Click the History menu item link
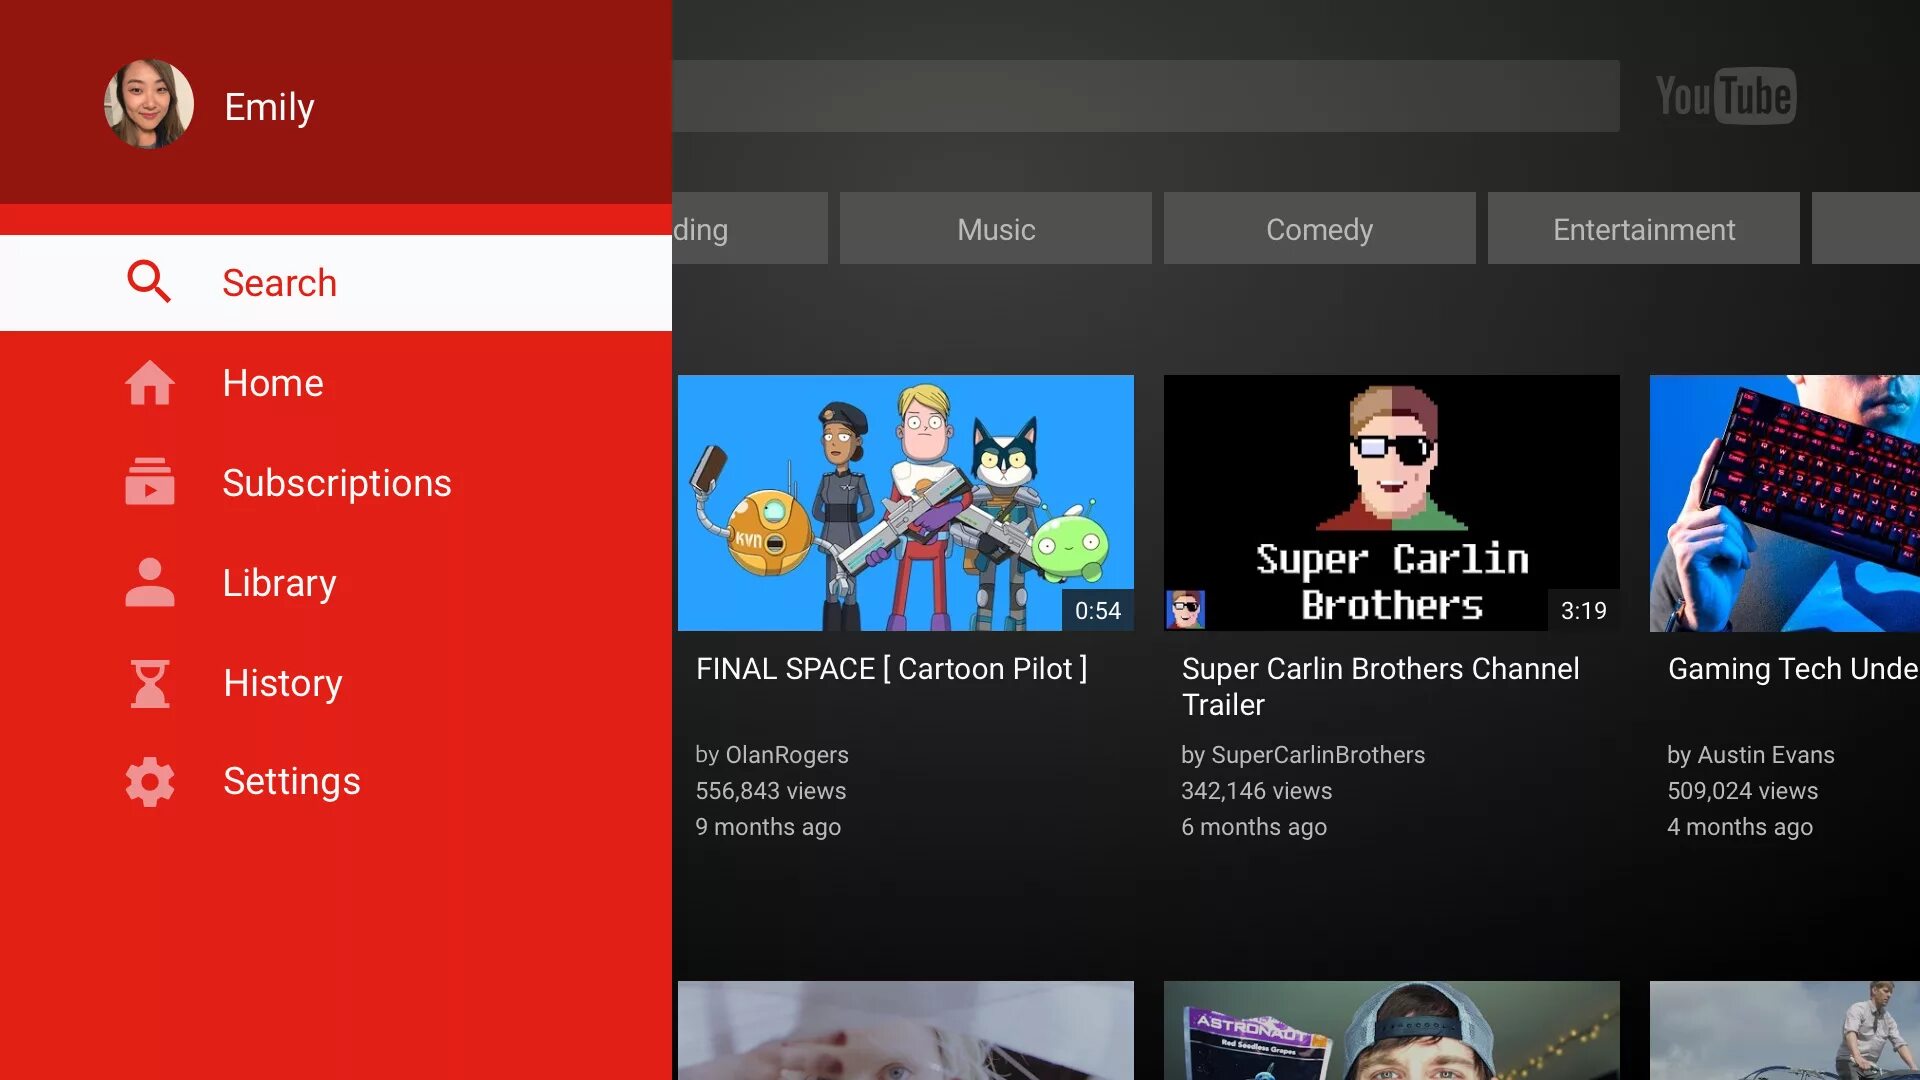 click(x=284, y=682)
